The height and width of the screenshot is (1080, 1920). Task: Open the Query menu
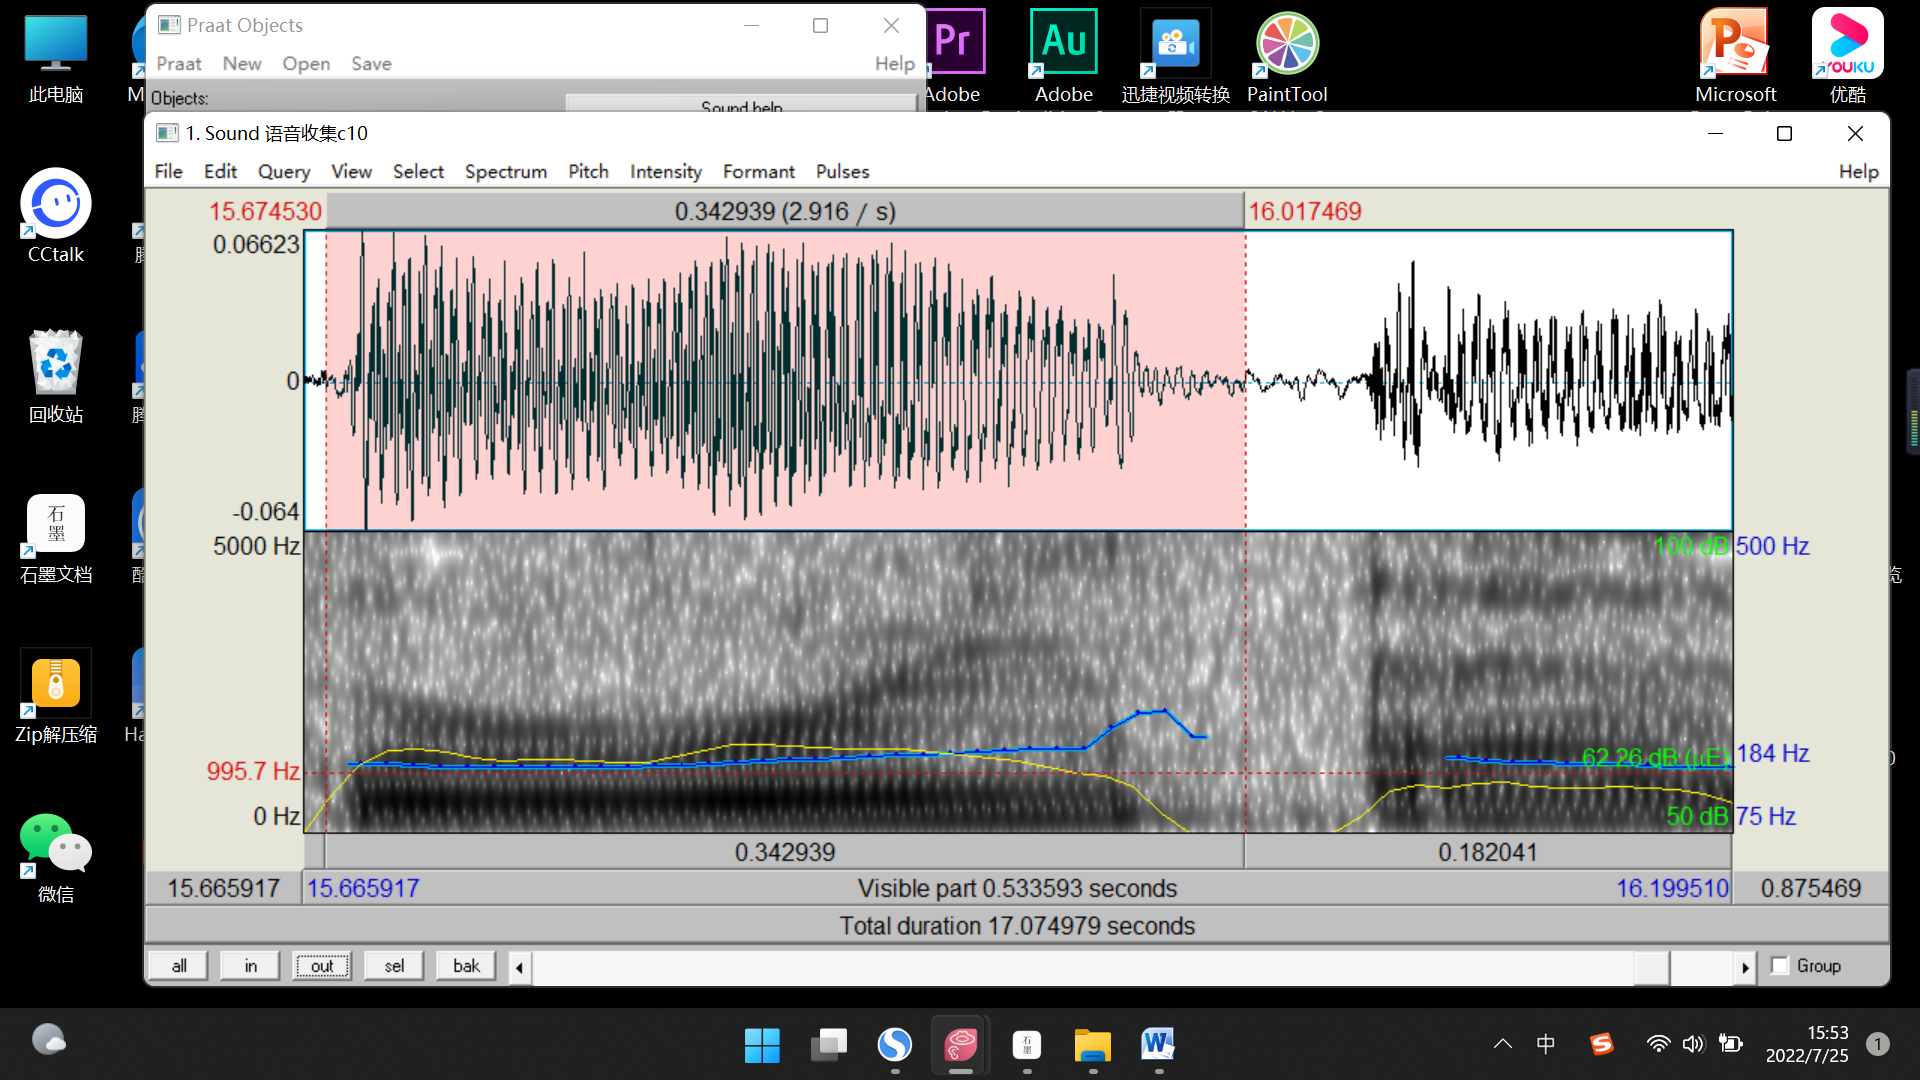pos(284,171)
